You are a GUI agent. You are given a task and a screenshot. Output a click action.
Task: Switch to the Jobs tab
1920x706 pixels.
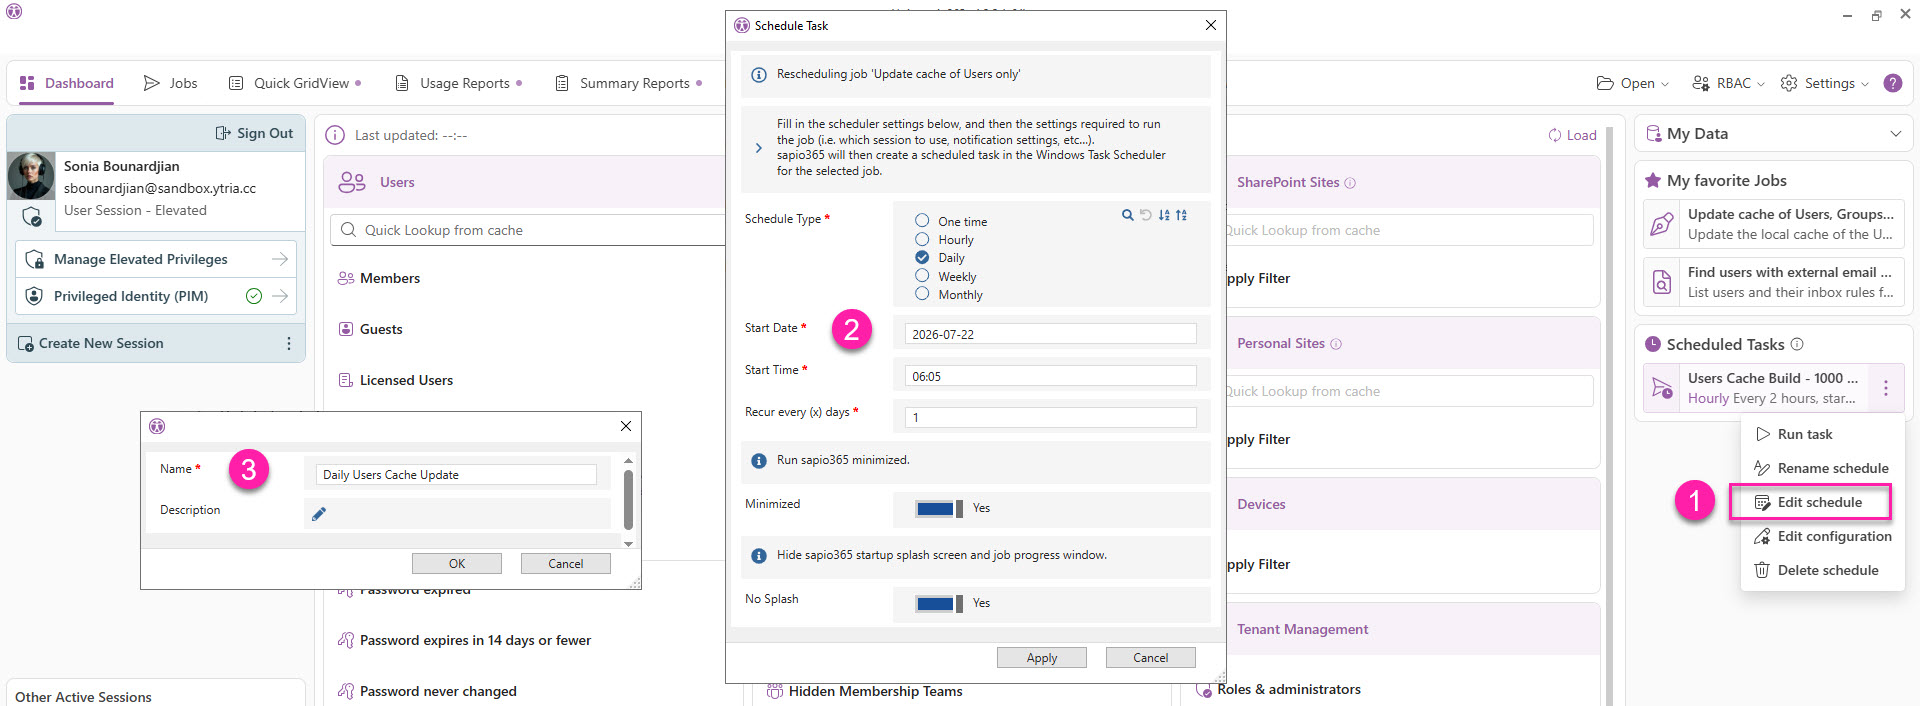171,83
